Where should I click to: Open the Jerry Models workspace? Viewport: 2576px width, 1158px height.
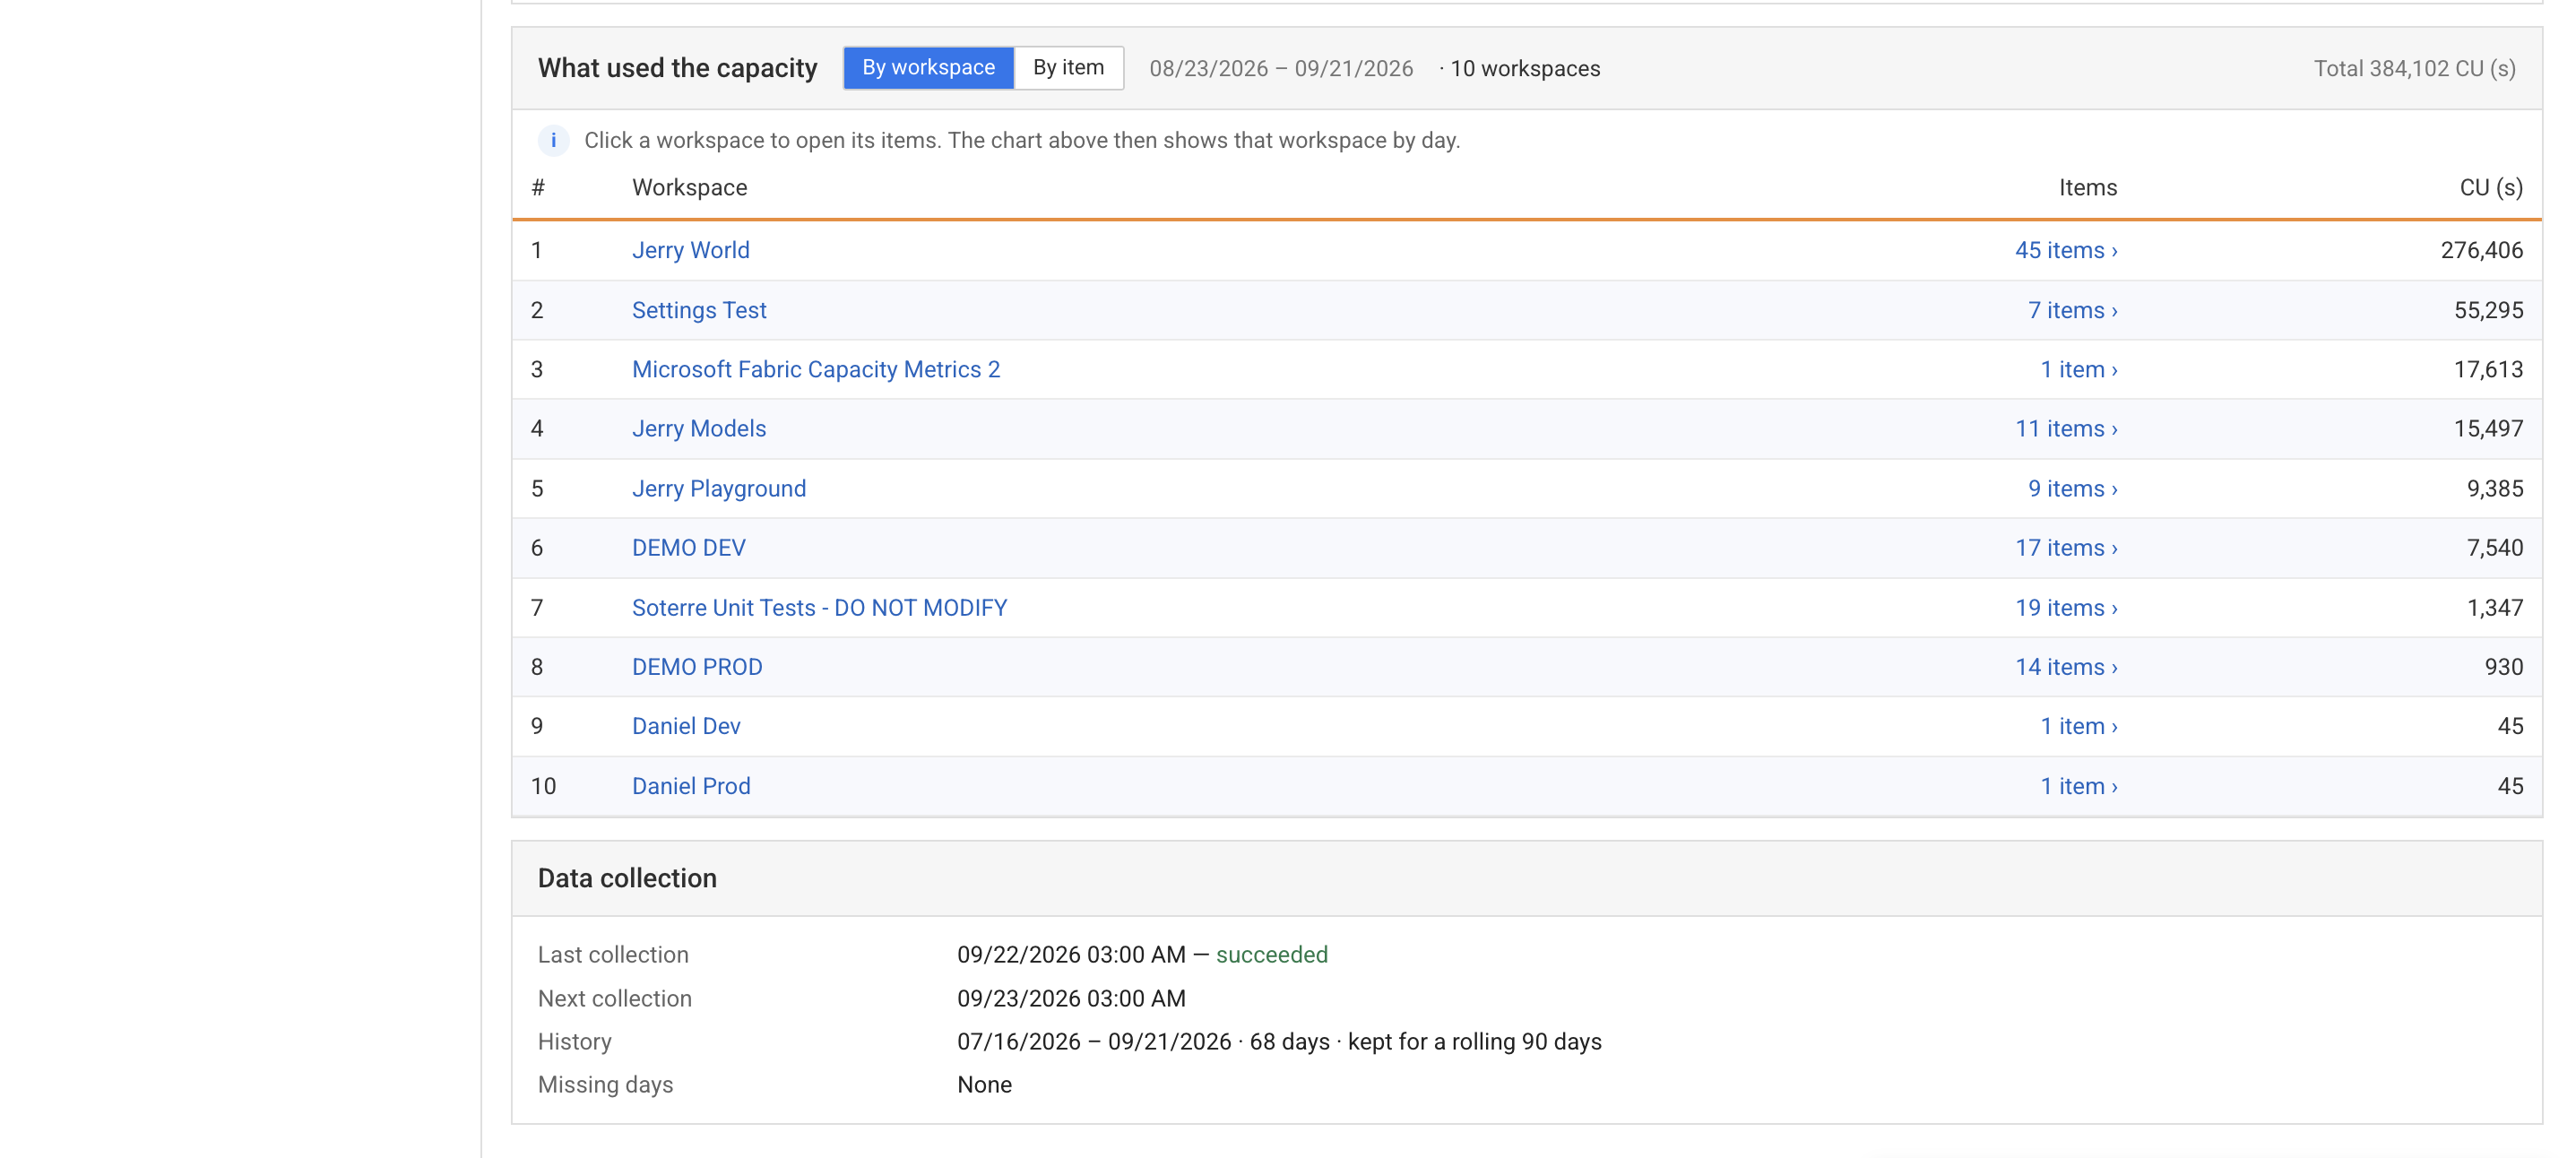699,428
